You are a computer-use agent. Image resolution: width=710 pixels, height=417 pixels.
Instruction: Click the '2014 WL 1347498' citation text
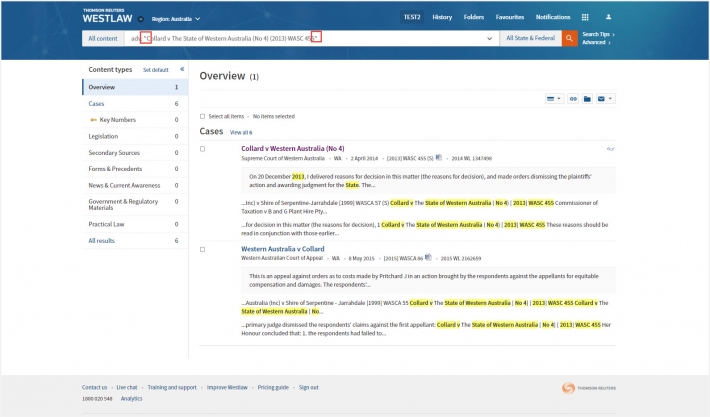[471, 158]
